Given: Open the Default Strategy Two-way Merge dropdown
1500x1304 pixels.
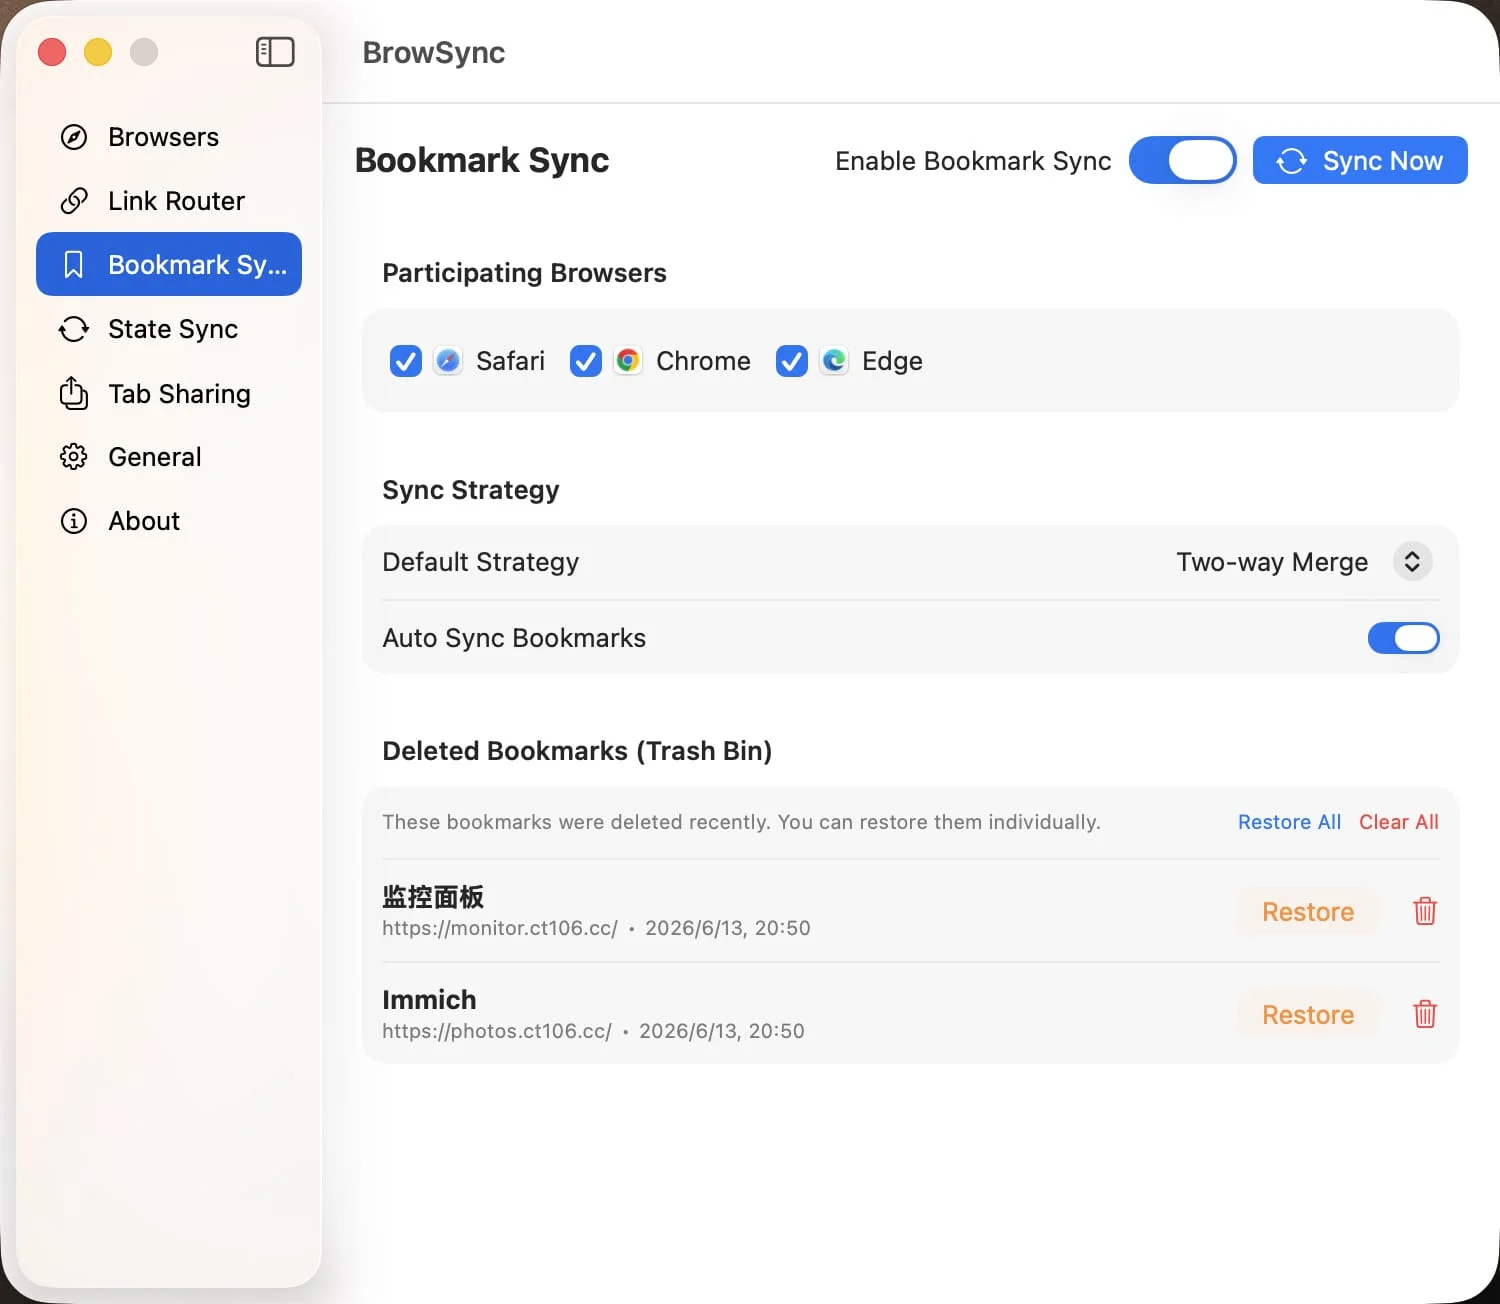Looking at the screenshot, I should tap(1304, 562).
